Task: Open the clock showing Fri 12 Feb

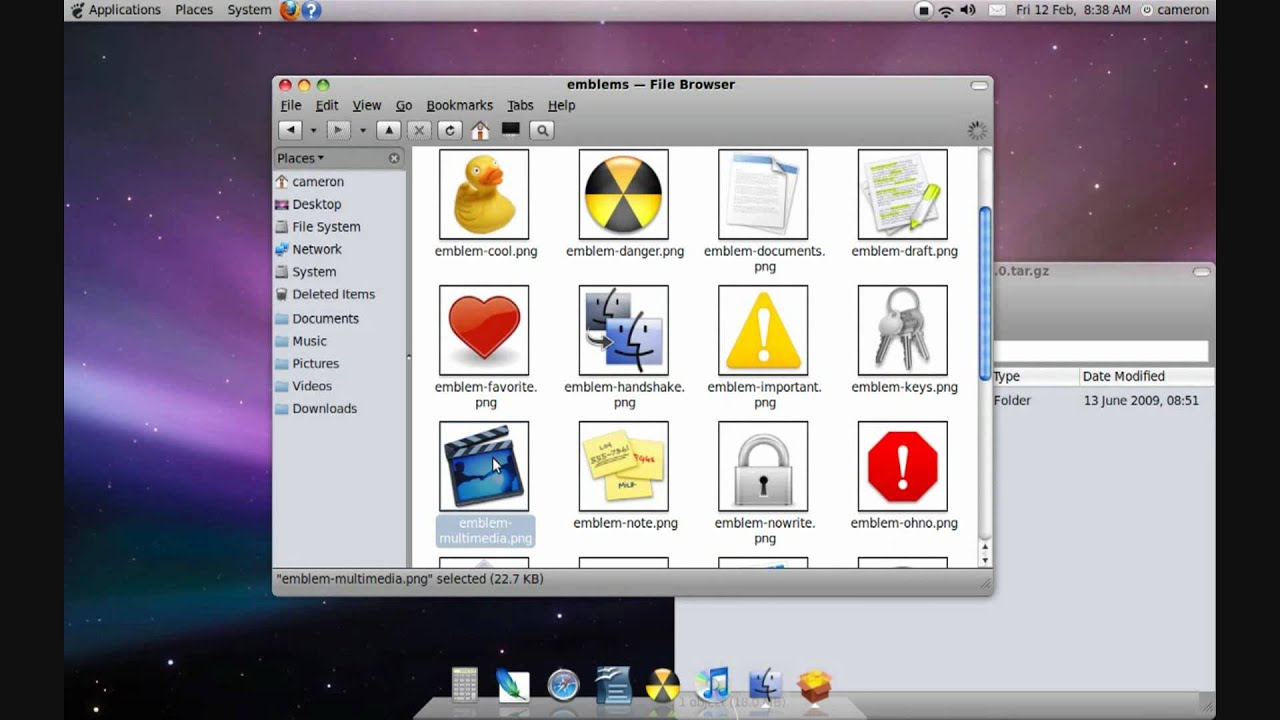Action: pyautogui.click(x=1073, y=10)
